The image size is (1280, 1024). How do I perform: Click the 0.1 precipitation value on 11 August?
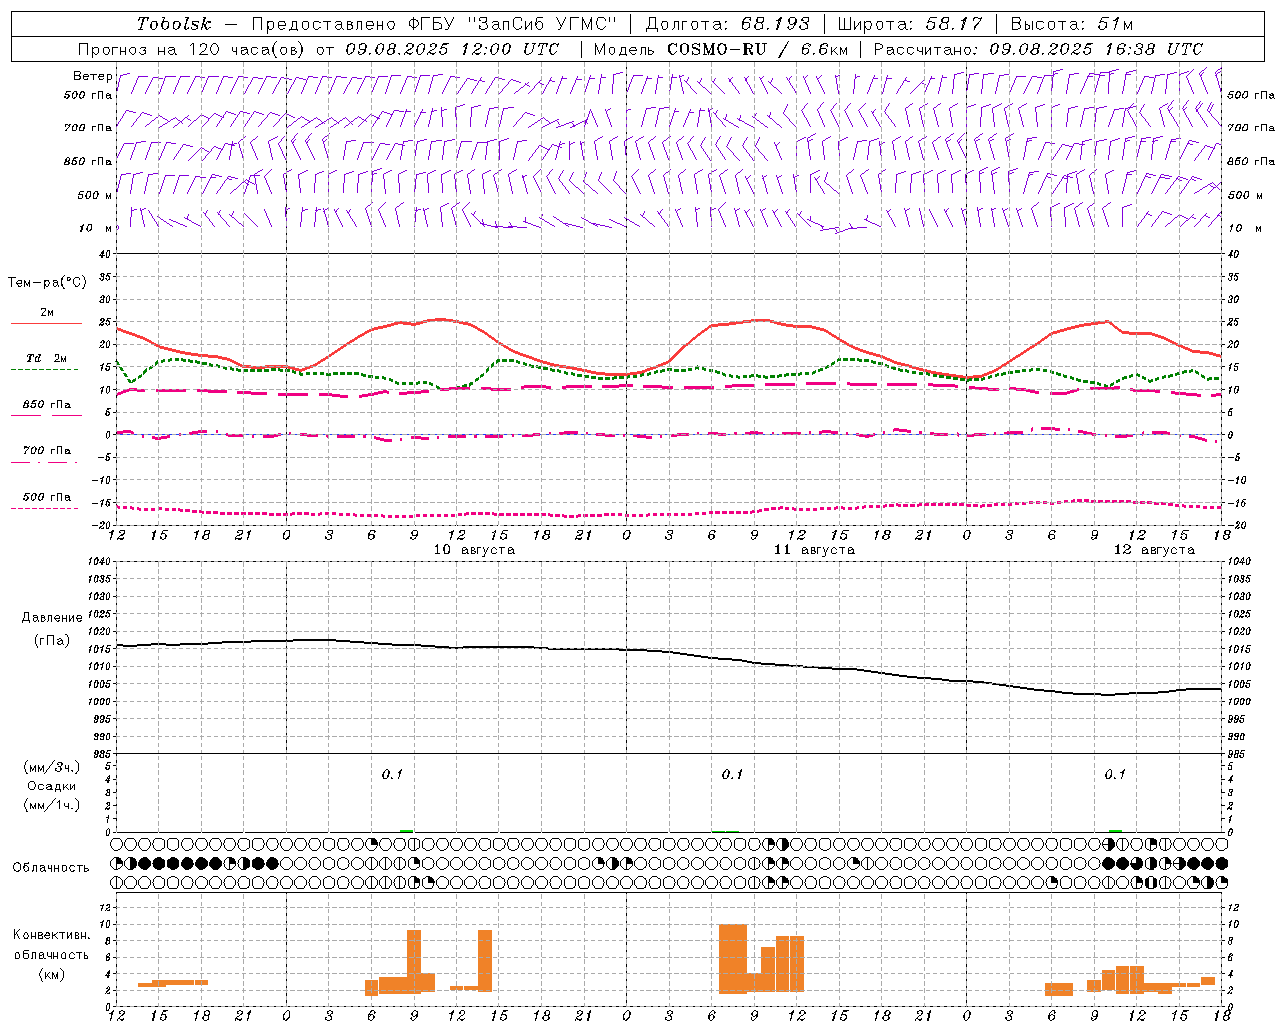(x=732, y=774)
